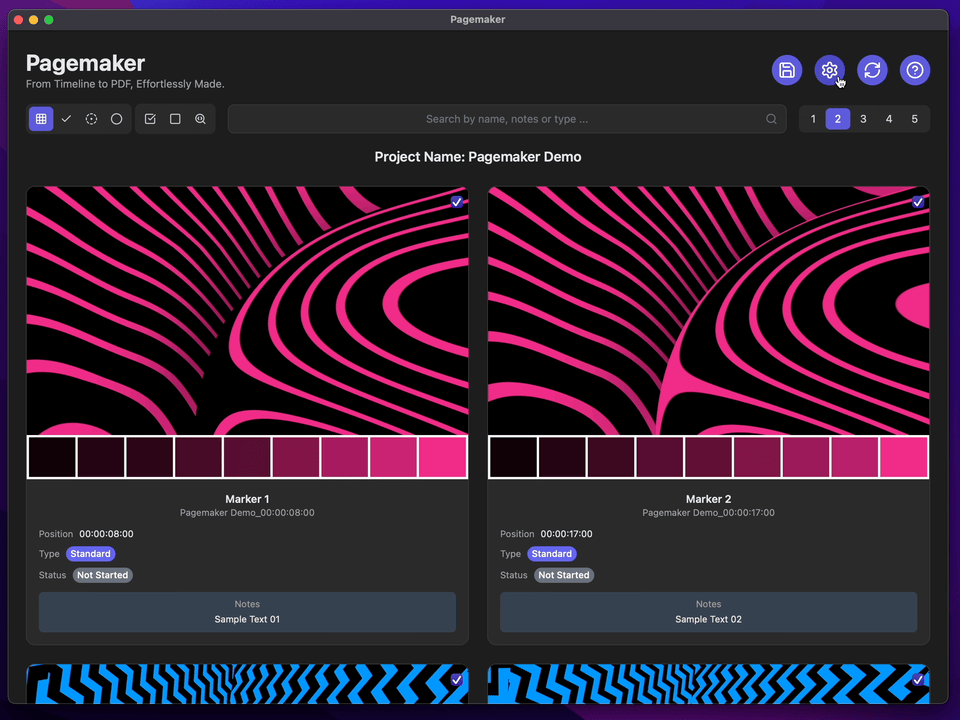Pick Marker 2's brightest pink palette swatch
The image size is (960, 720).
tap(904, 457)
